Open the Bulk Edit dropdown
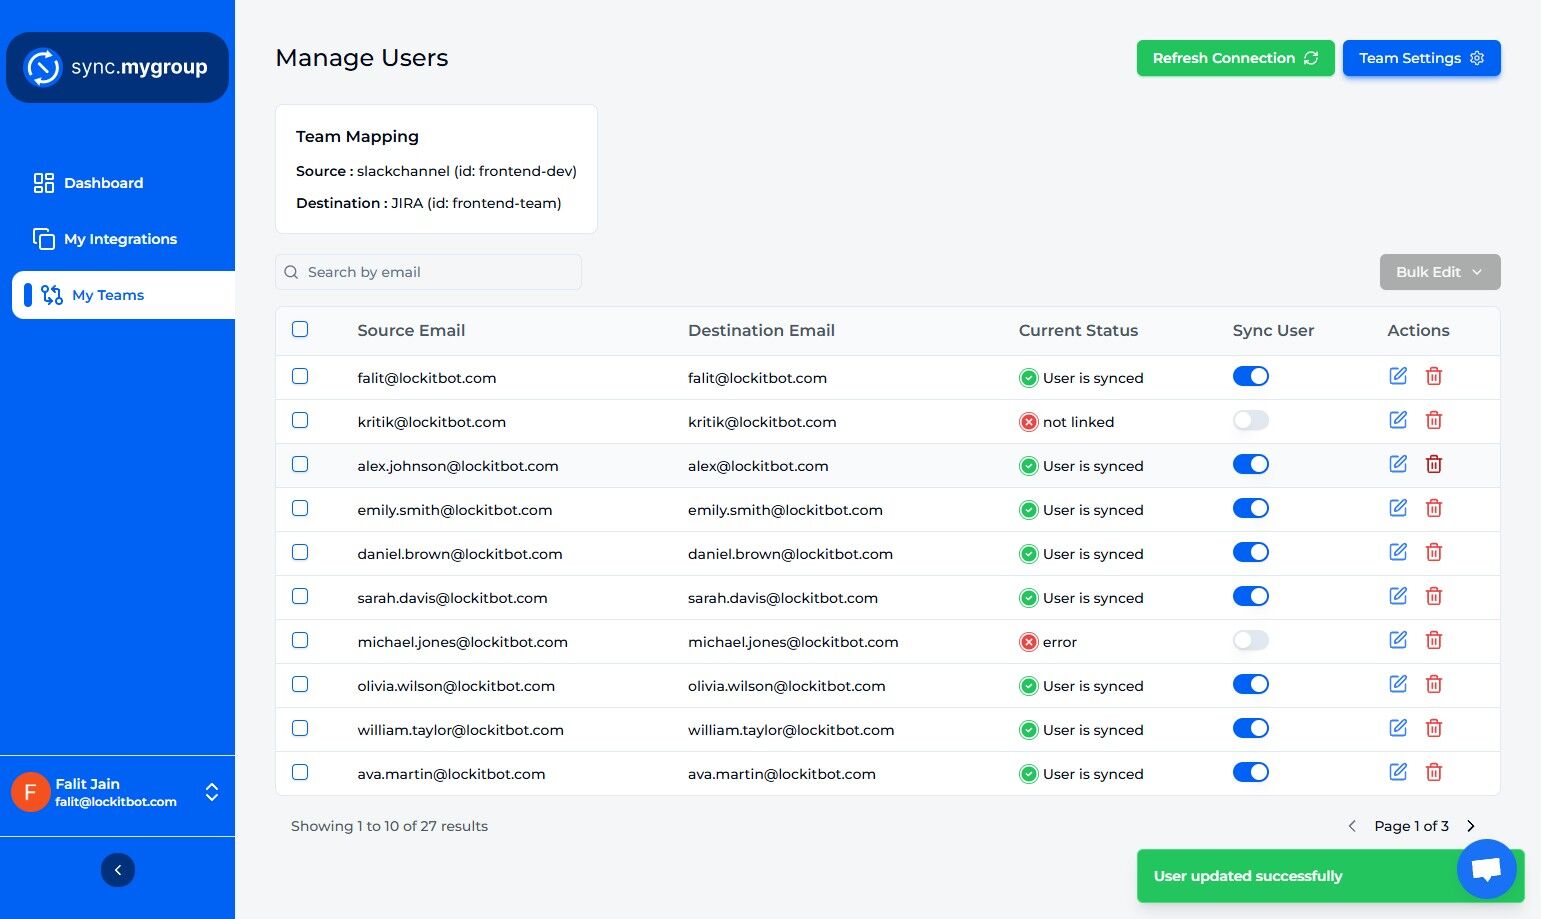Image resolution: width=1541 pixels, height=919 pixels. (x=1439, y=272)
